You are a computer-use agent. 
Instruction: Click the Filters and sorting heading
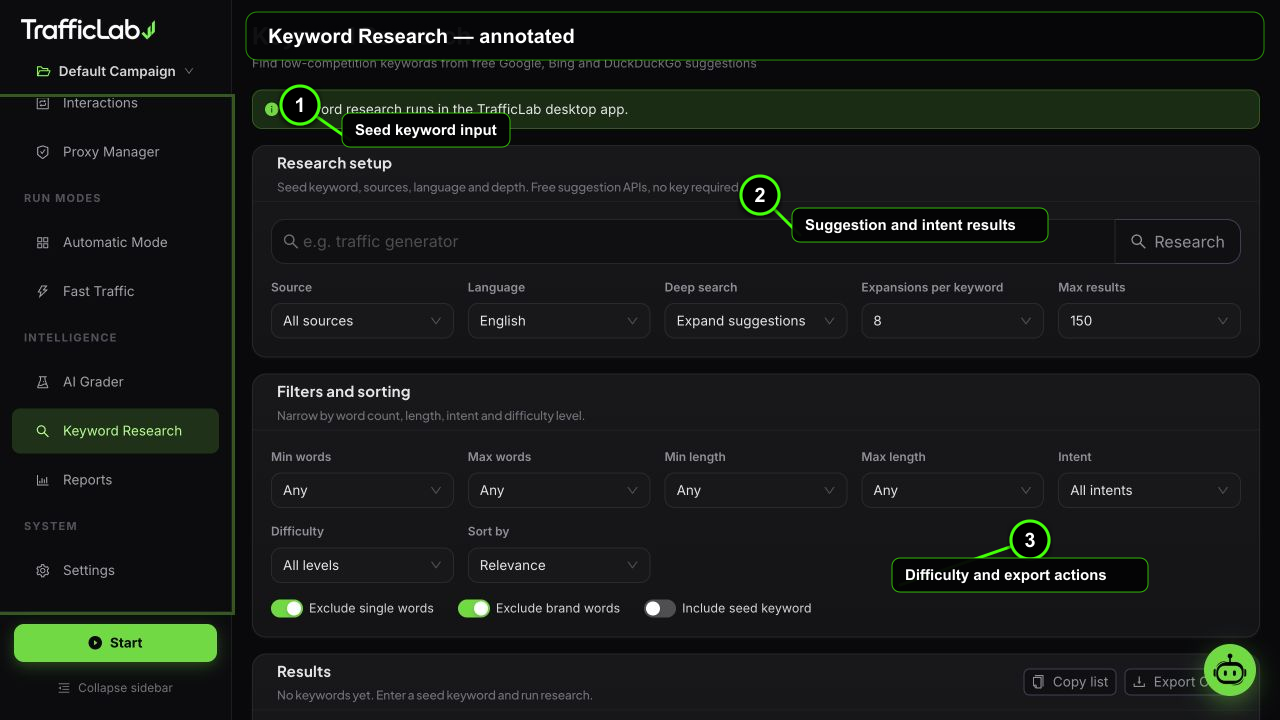(x=343, y=392)
